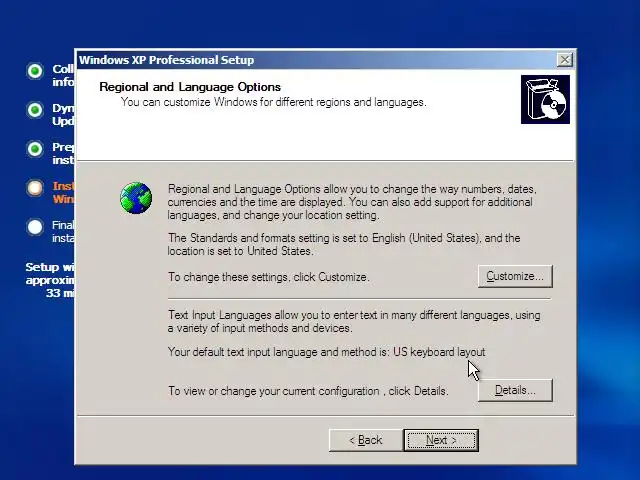The image size is (640, 480).
Task: Click the Dynamic Update step green indicator
Action: tap(35, 110)
